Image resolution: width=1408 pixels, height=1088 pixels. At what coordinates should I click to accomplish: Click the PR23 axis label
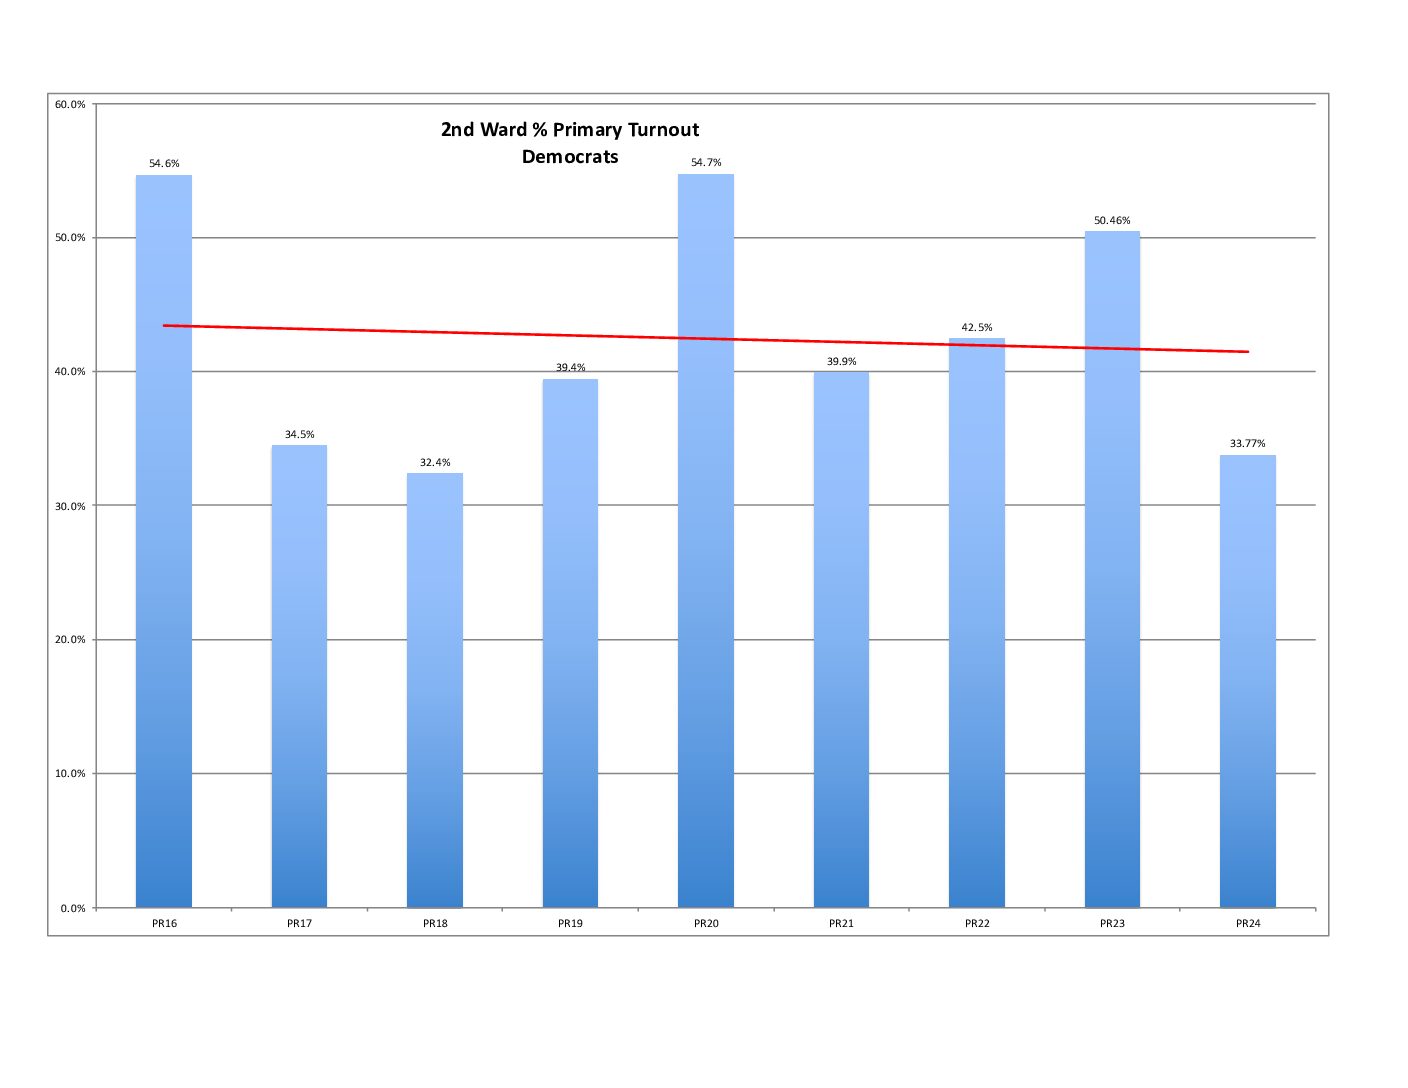[x=1112, y=923]
